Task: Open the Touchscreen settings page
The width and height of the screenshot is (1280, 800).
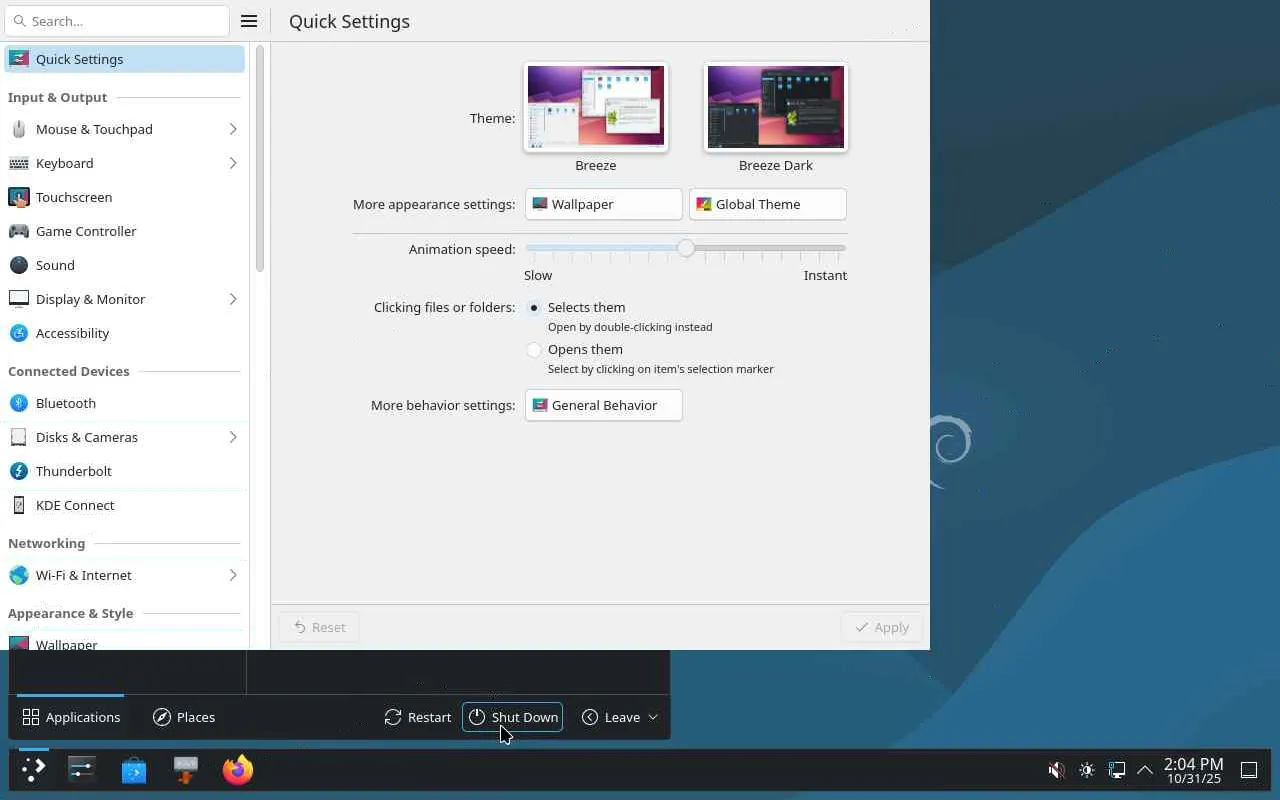Action: tap(126, 197)
